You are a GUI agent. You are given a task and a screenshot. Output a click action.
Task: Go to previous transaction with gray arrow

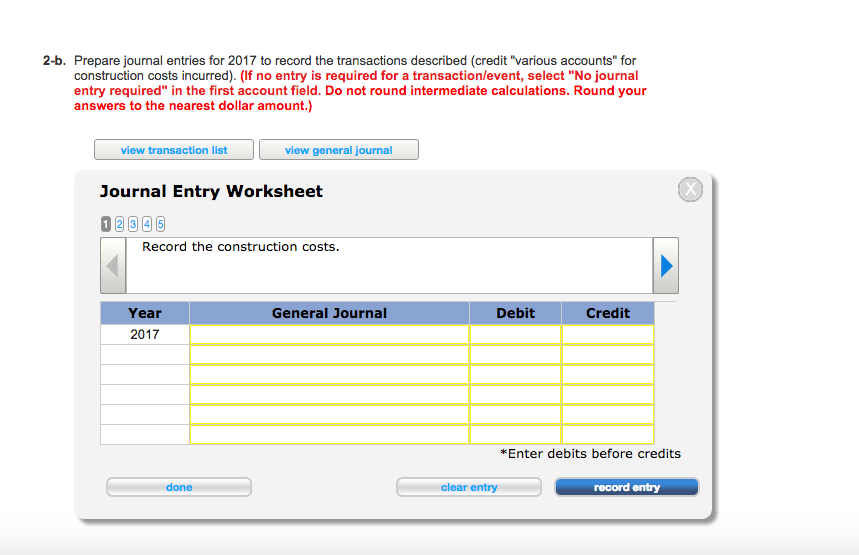point(113,266)
